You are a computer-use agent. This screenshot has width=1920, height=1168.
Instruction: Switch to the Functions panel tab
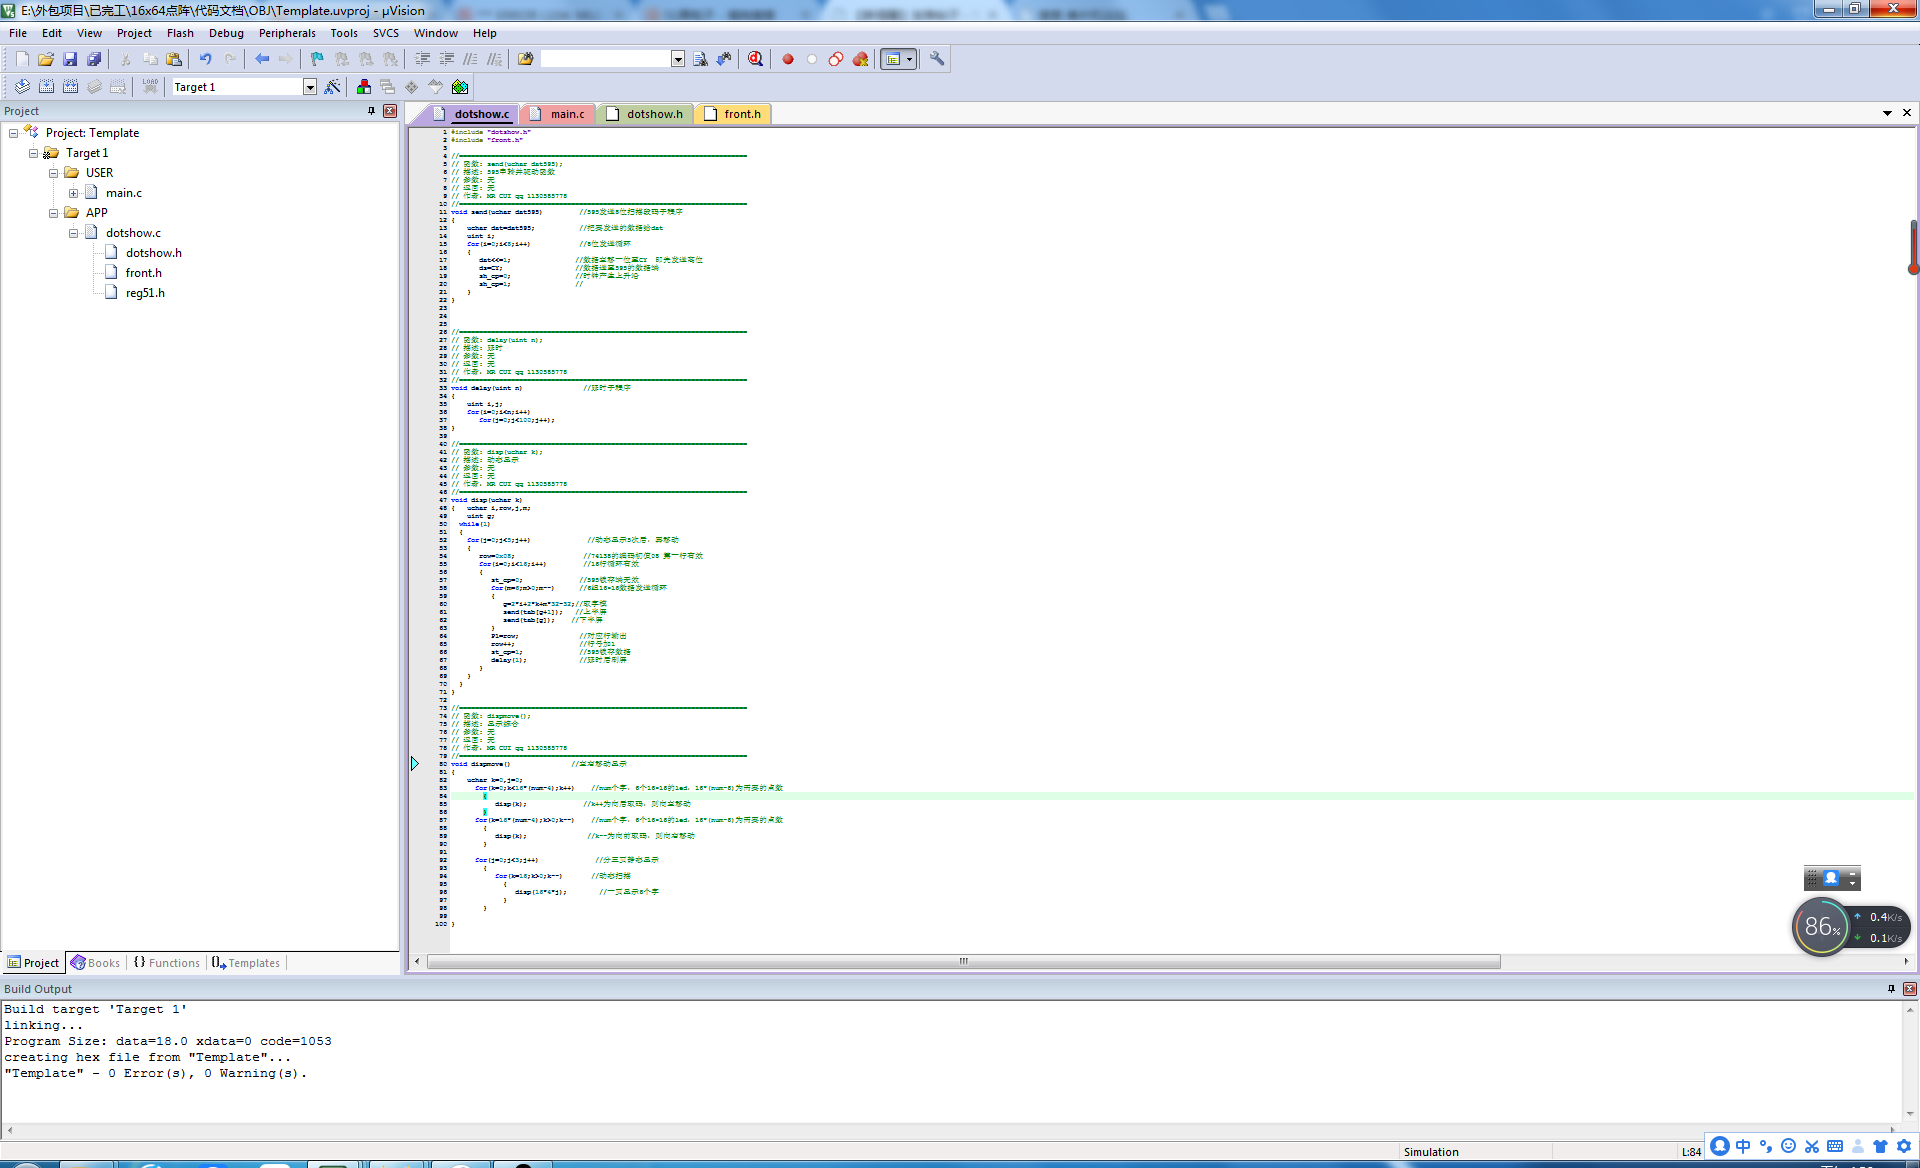166,963
